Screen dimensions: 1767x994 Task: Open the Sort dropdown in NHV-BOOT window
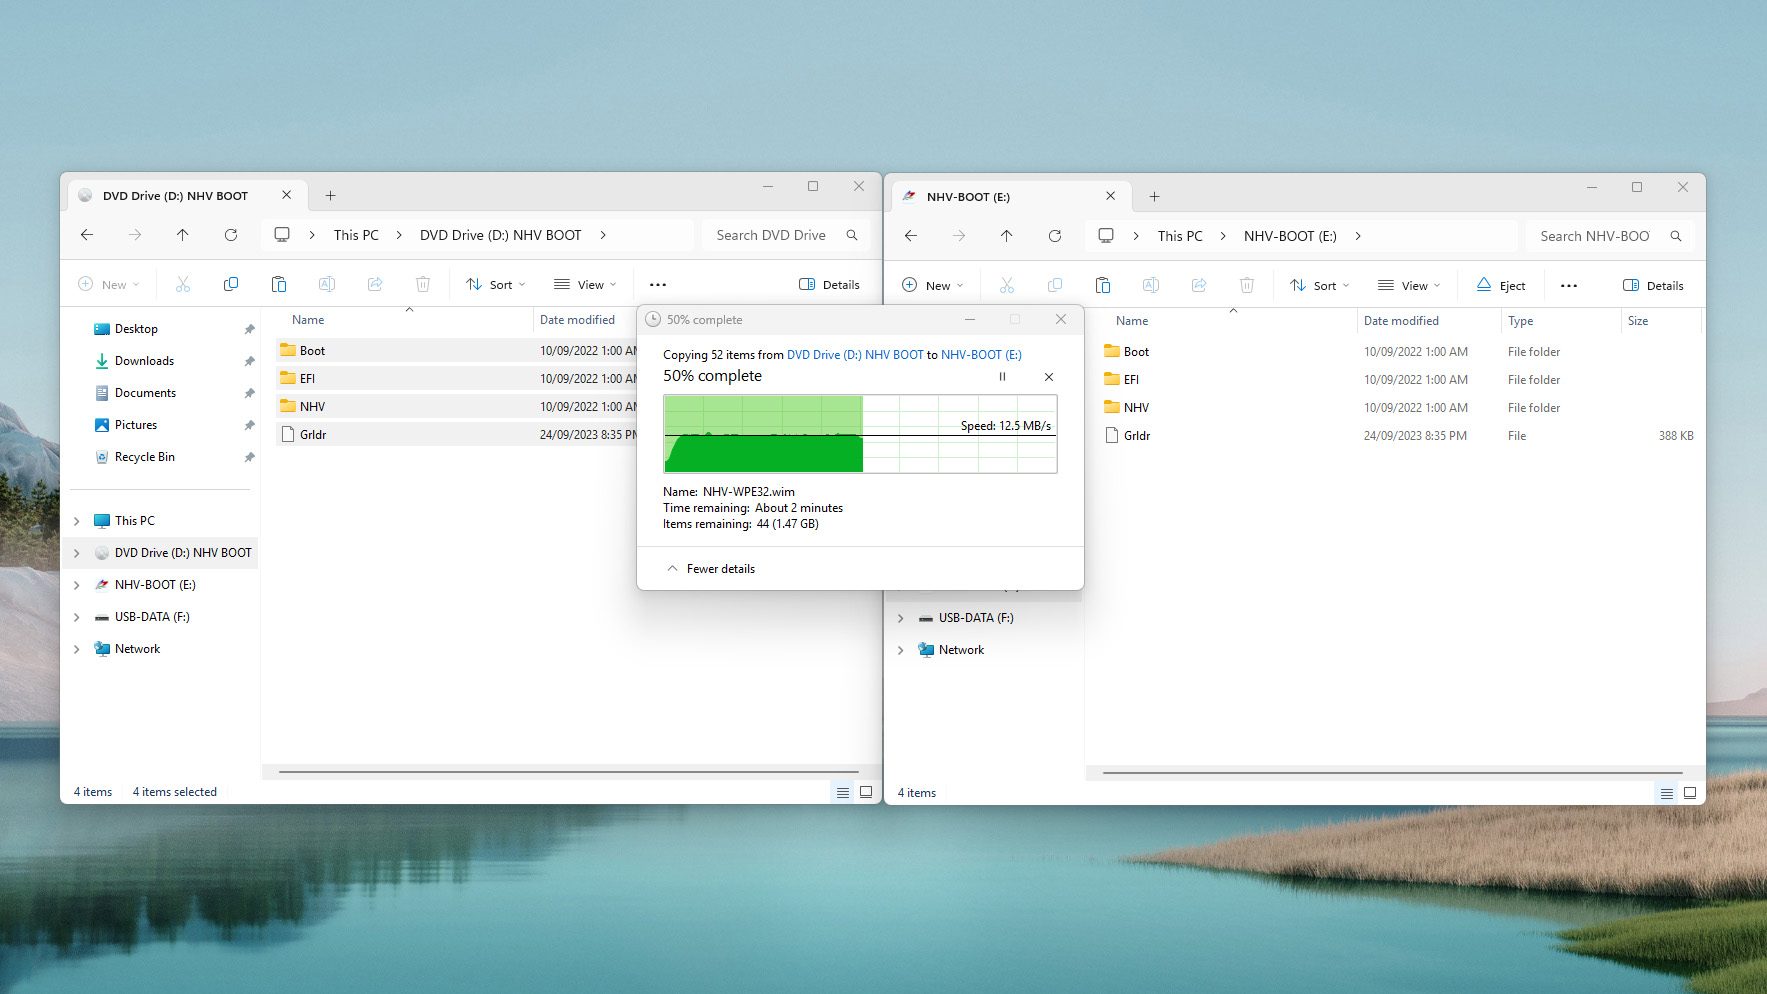pos(1319,286)
